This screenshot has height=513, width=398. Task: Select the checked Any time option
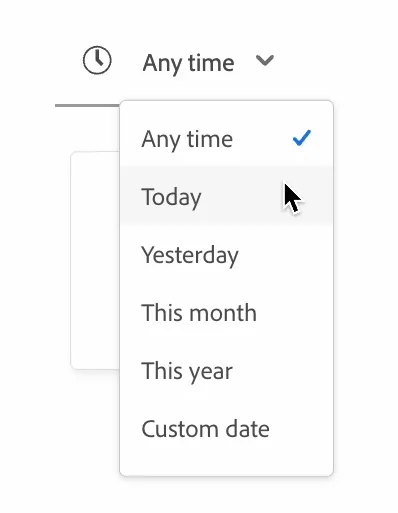226,139
